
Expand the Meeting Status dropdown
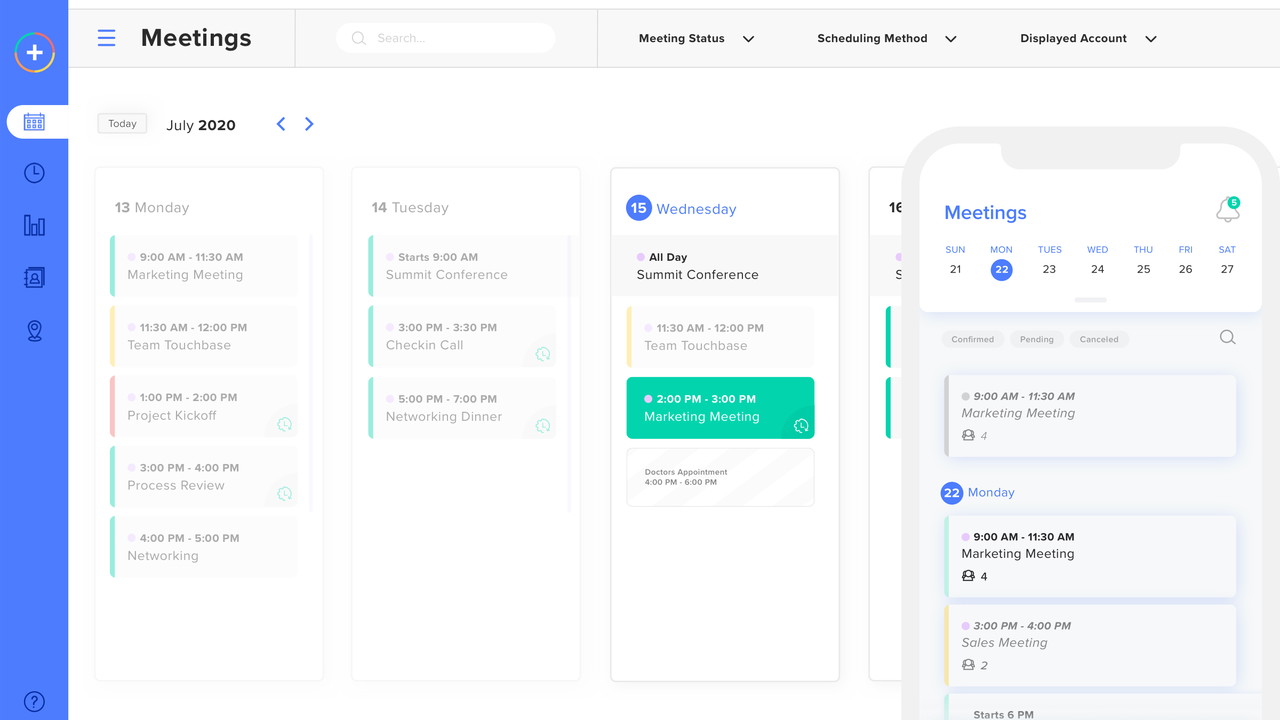(696, 38)
